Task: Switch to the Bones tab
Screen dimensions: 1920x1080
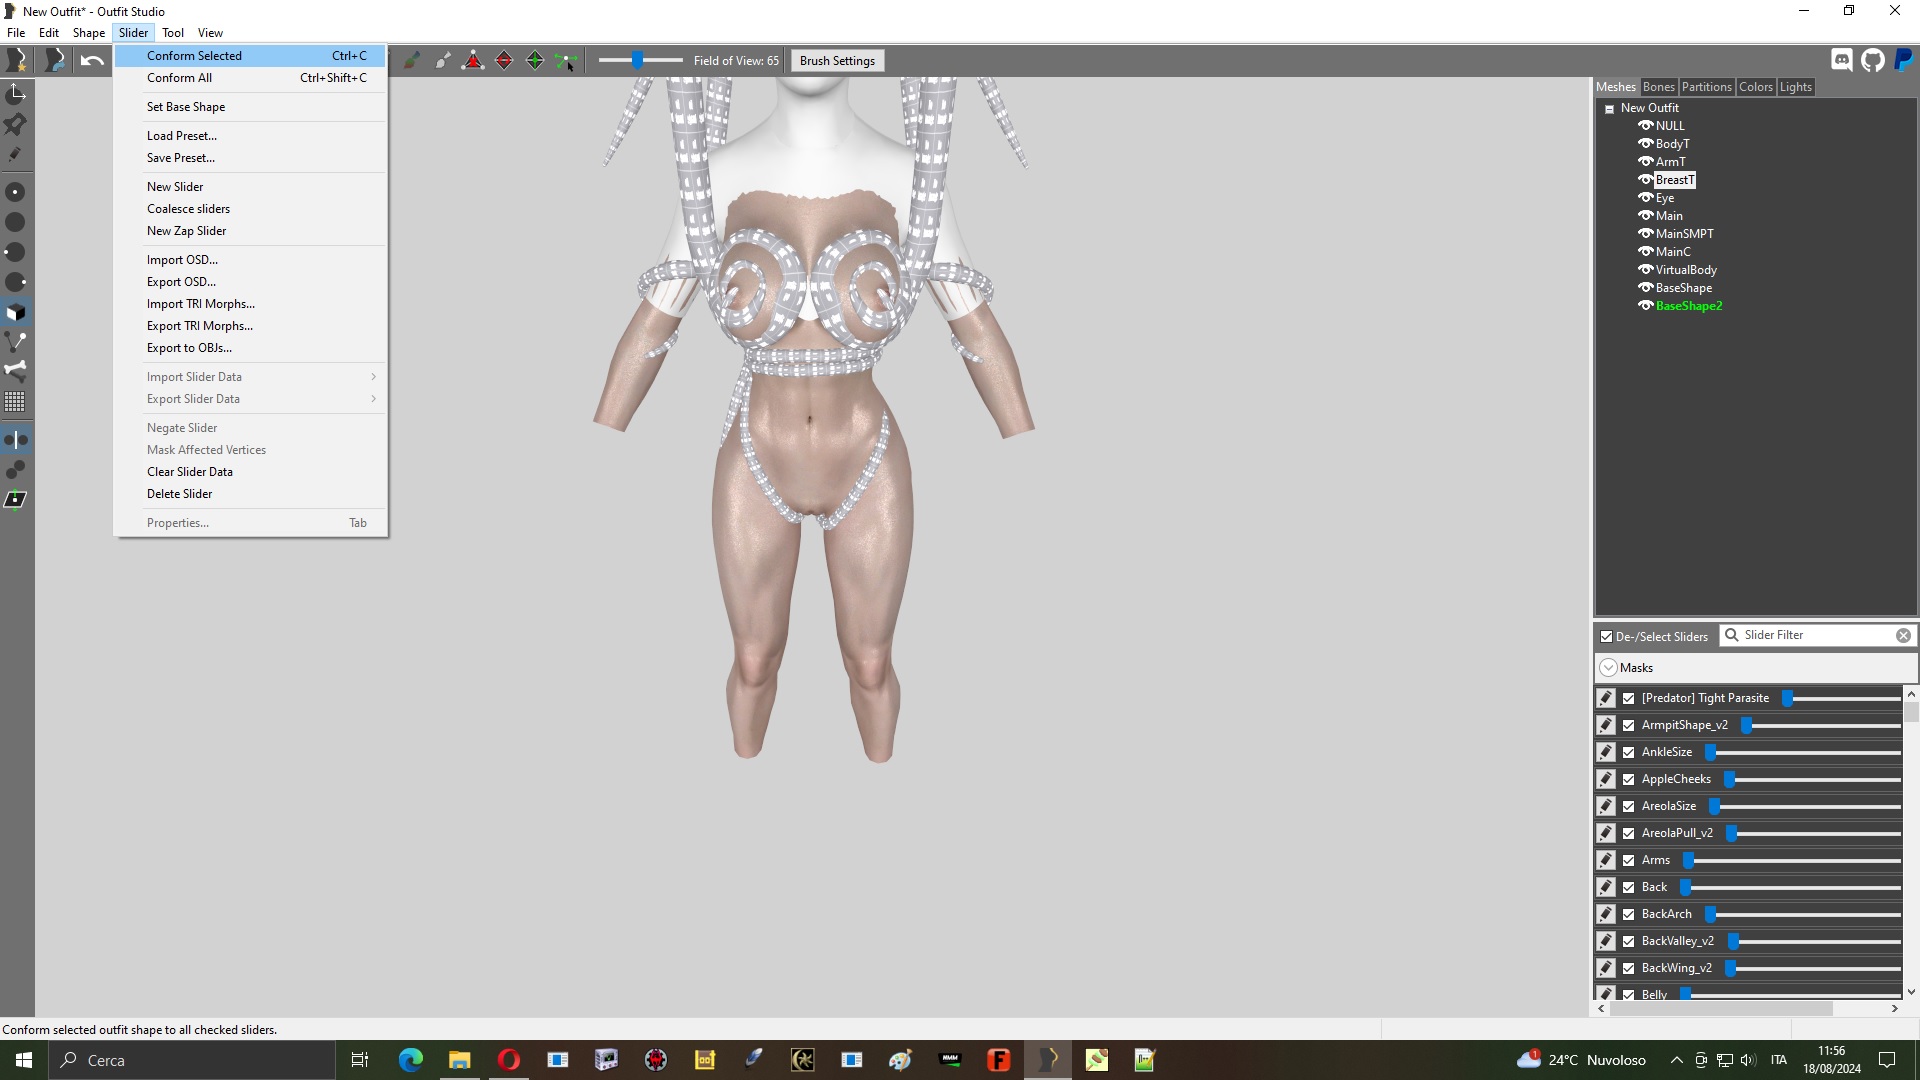Action: (x=1658, y=87)
